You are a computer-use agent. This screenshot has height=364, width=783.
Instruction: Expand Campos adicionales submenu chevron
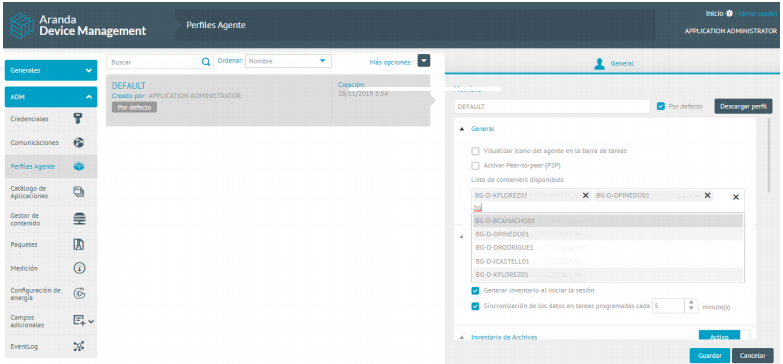point(91,321)
